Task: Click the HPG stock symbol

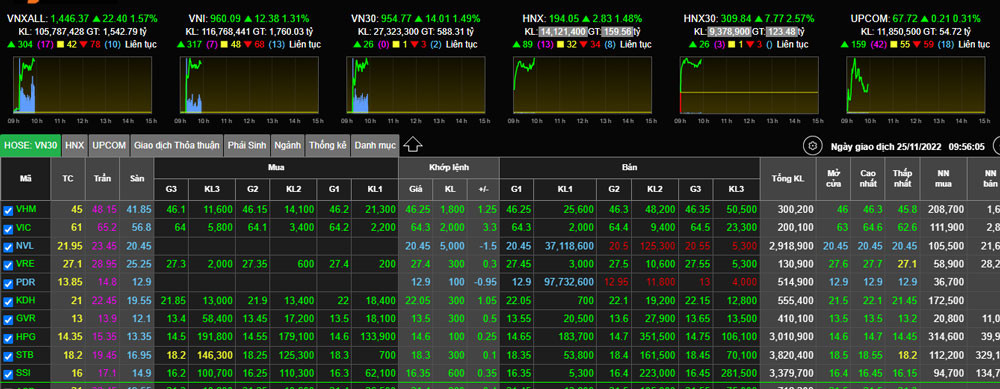Action: [26, 337]
